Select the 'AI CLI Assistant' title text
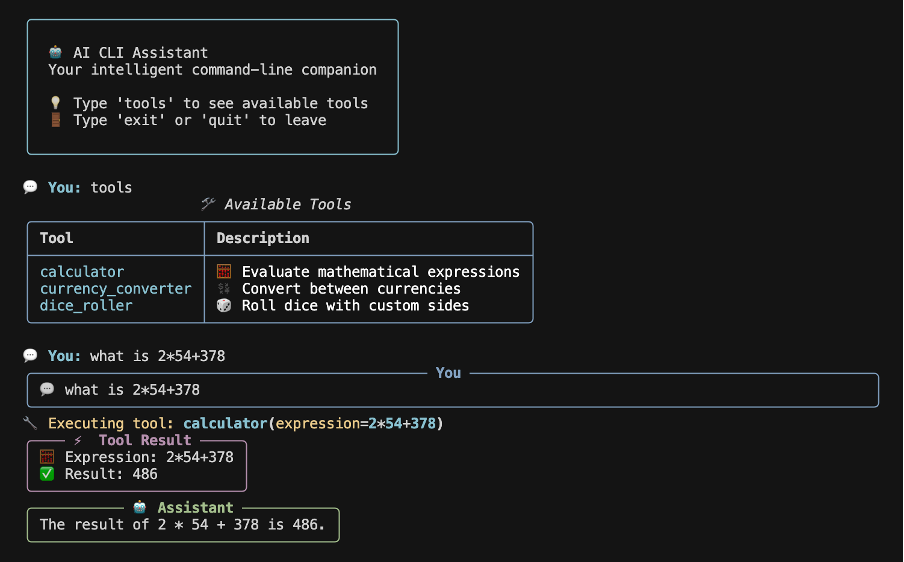The width and height of the screenshot is (904, 562). (x=140, y=52)
